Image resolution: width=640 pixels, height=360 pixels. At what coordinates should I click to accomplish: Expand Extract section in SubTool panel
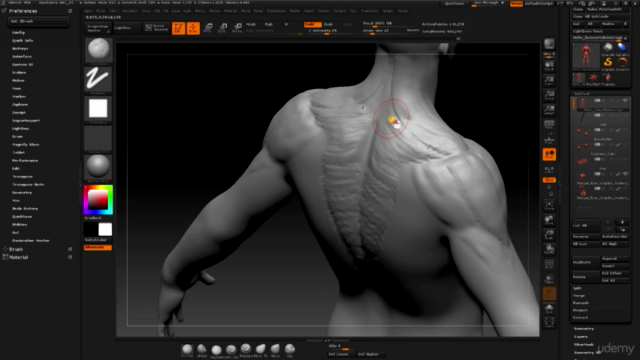click(x=580, y=317)
